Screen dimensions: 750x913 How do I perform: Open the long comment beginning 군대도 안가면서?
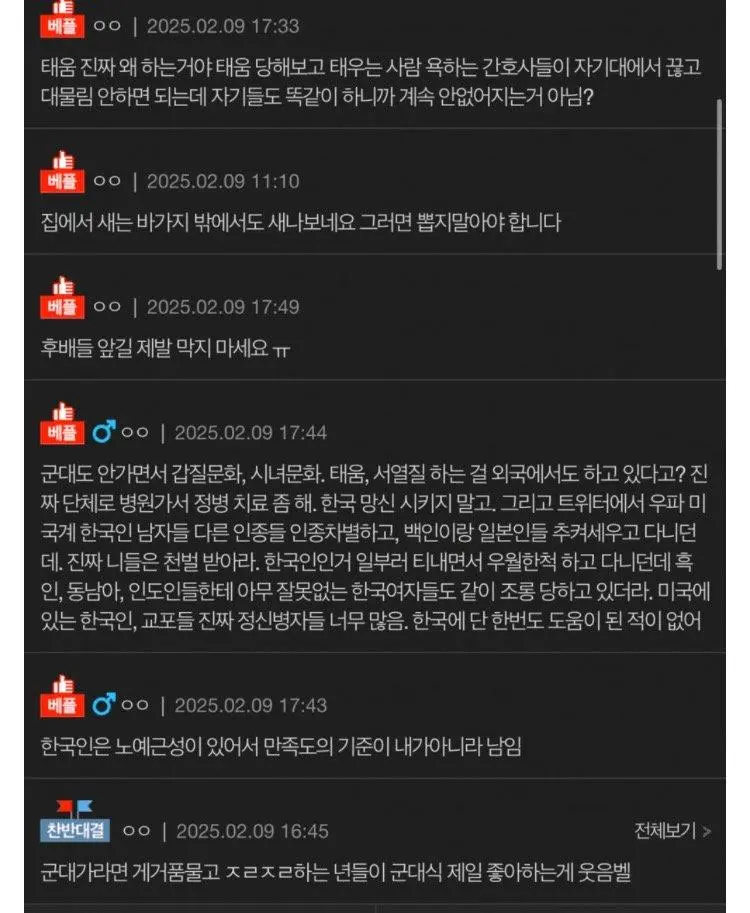(x=375, y=547)
